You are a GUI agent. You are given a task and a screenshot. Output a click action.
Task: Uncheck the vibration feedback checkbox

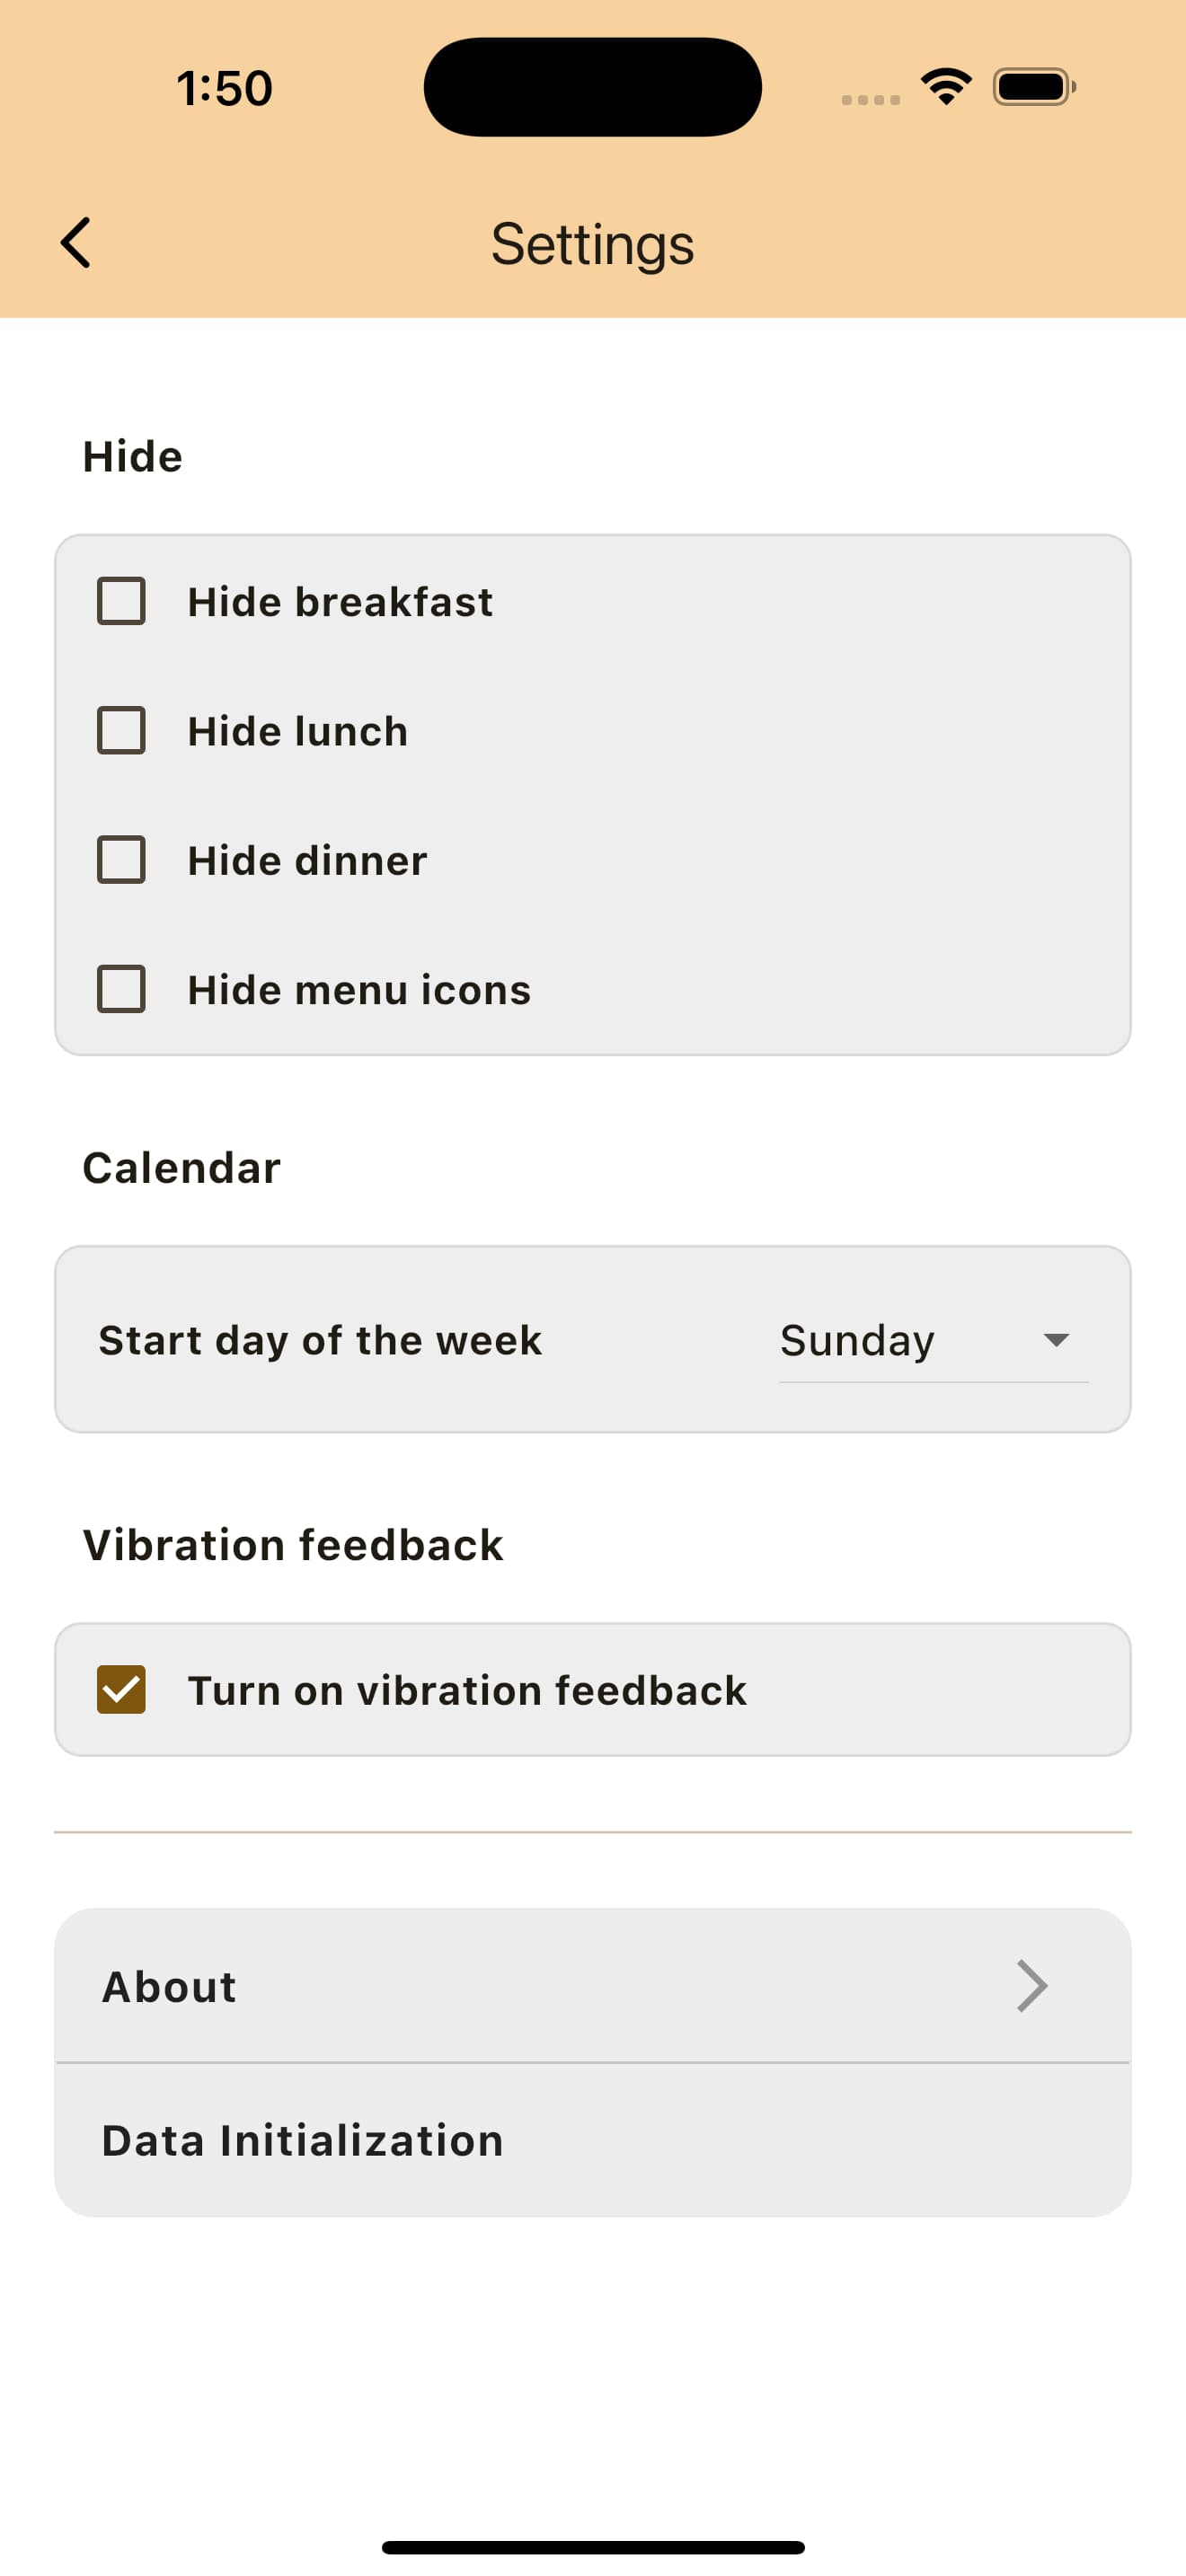coord(121,1690)
